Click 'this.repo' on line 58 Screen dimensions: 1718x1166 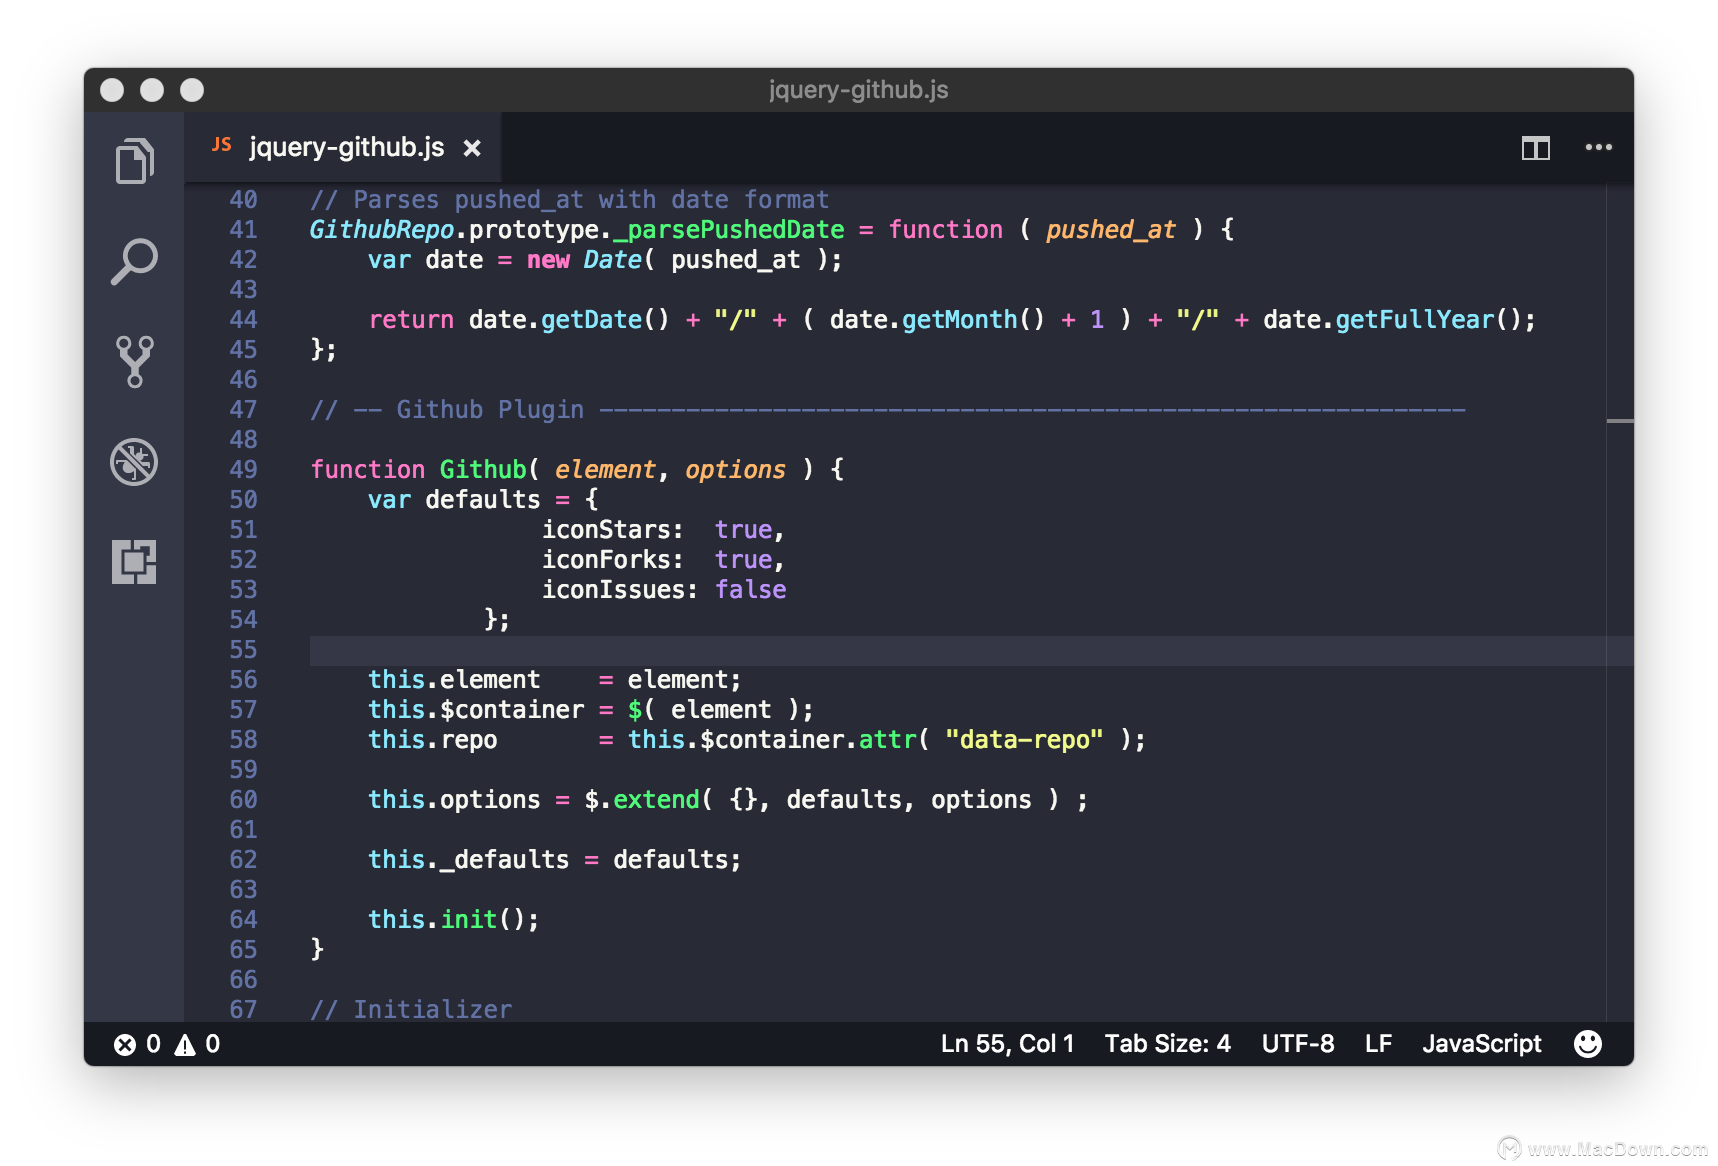coord(432,740)
